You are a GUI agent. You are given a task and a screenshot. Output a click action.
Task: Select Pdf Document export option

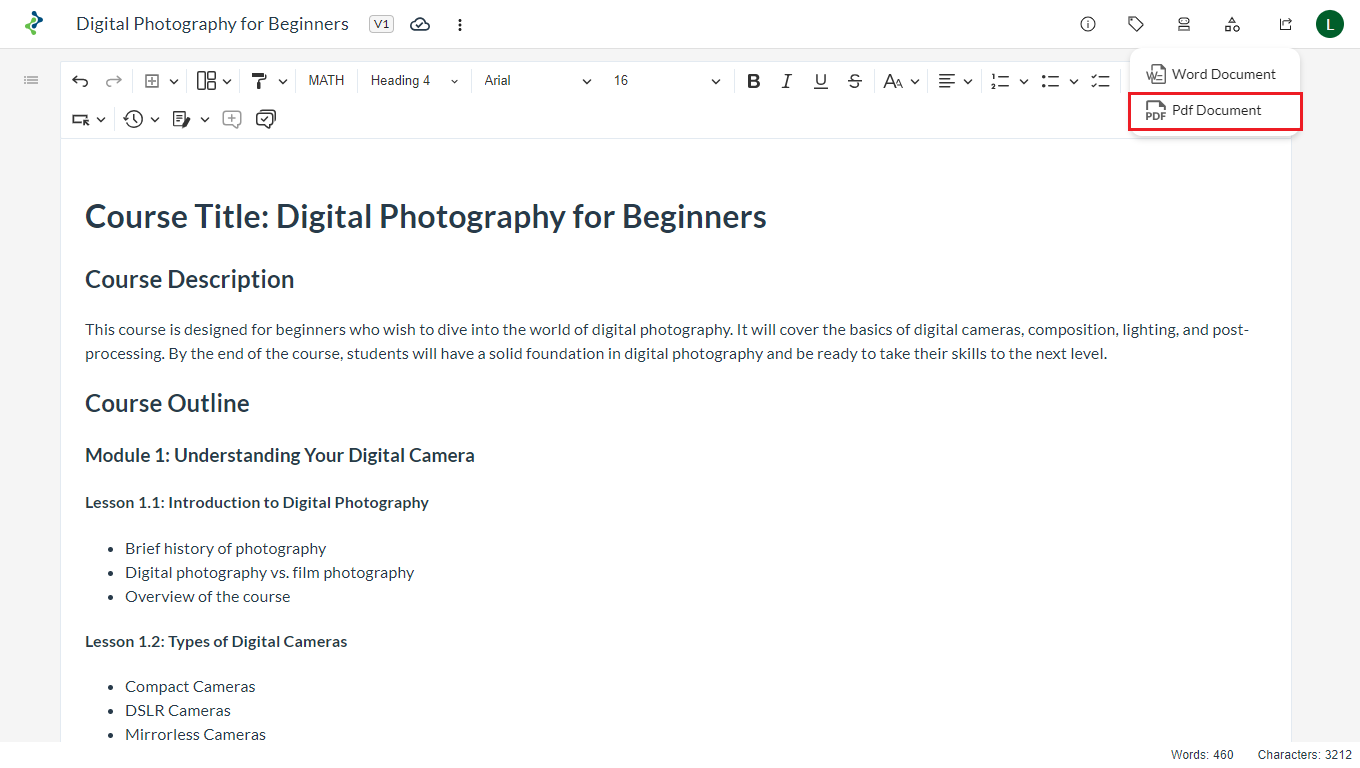pyautogui.click(x=1215, y=110)
